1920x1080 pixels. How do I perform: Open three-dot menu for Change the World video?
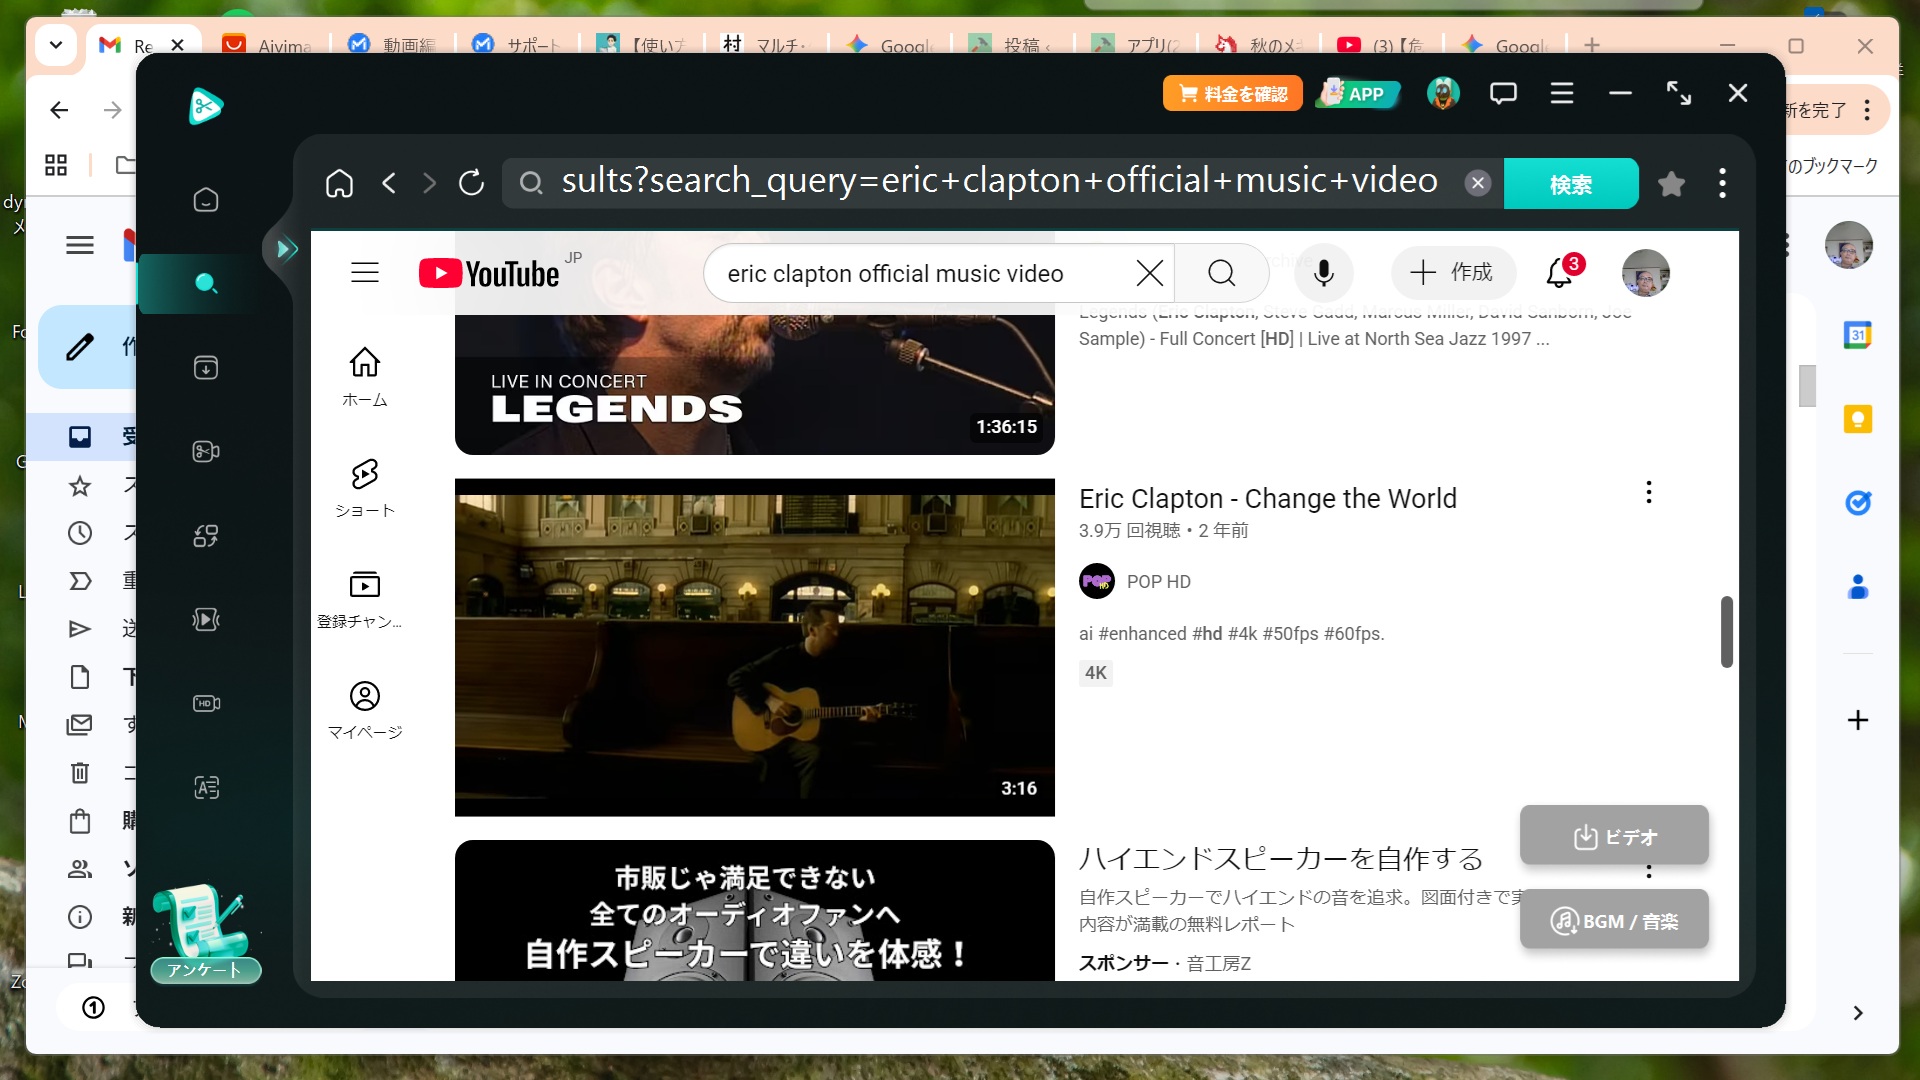tap(1648, 492)
